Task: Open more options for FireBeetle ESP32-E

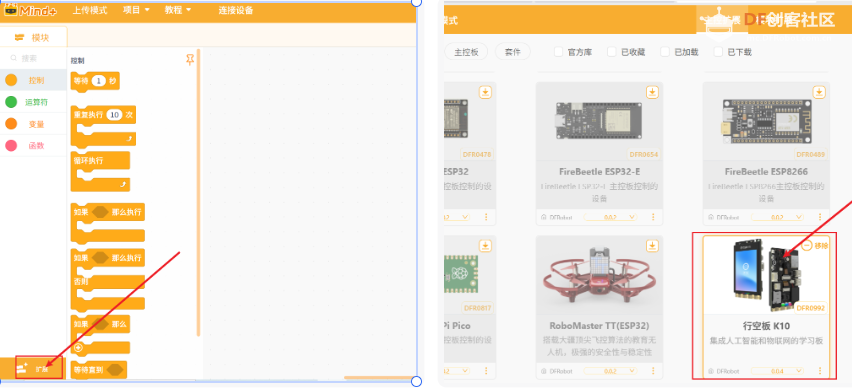Action: click(x=653, y=217)
